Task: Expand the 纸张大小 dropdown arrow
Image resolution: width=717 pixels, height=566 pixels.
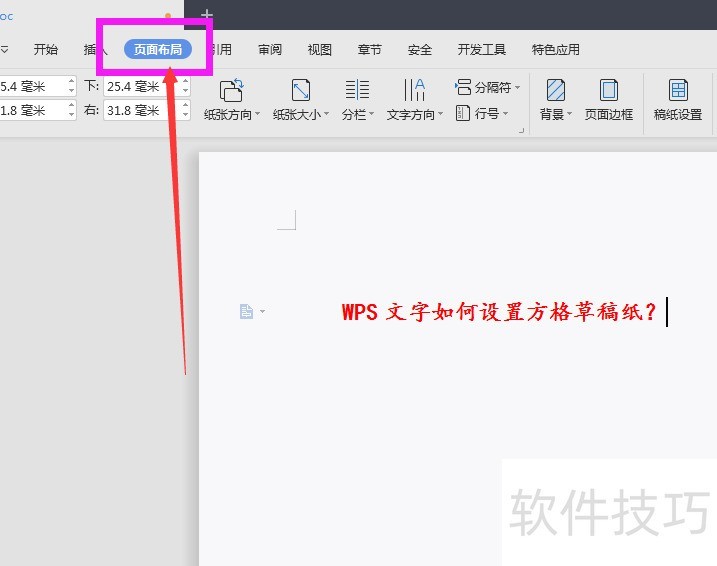Action: [326, 114]
